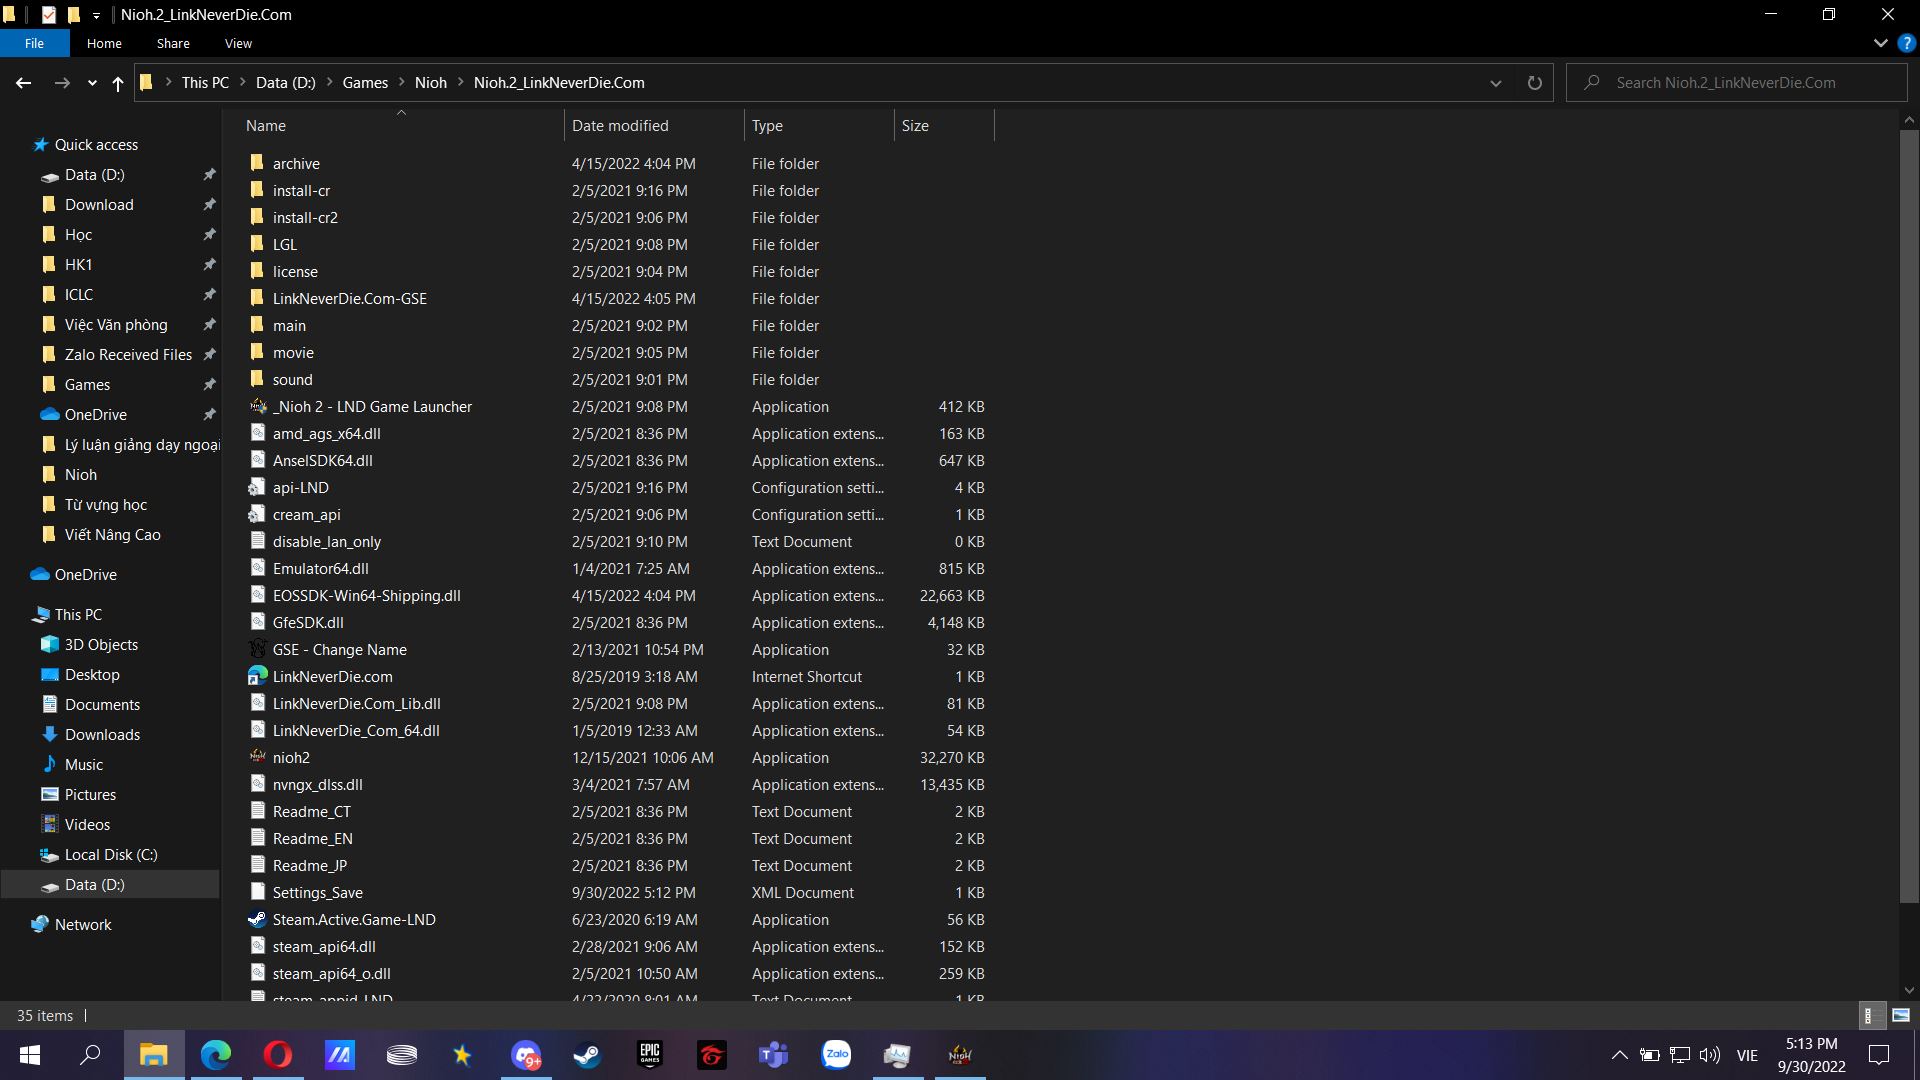
Task: Open Download in Quick access
Action: click(99, 205)
